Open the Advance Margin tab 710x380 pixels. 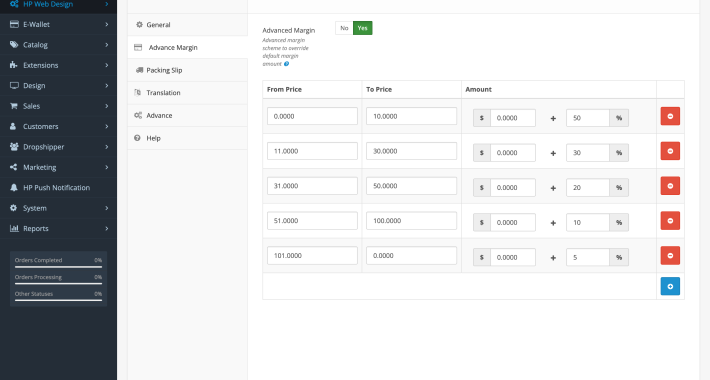click(x=187, y=47)
